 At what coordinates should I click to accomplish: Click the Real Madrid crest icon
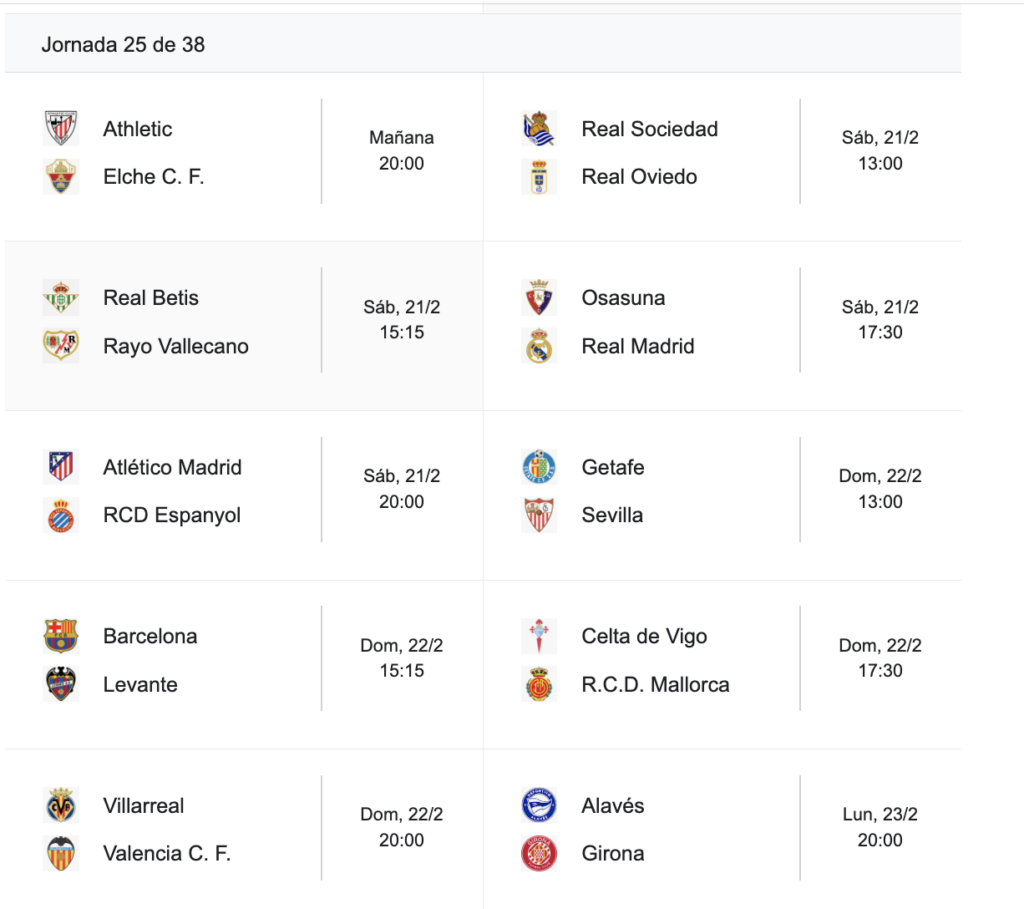pyautogui.click(x=539, y=346)
